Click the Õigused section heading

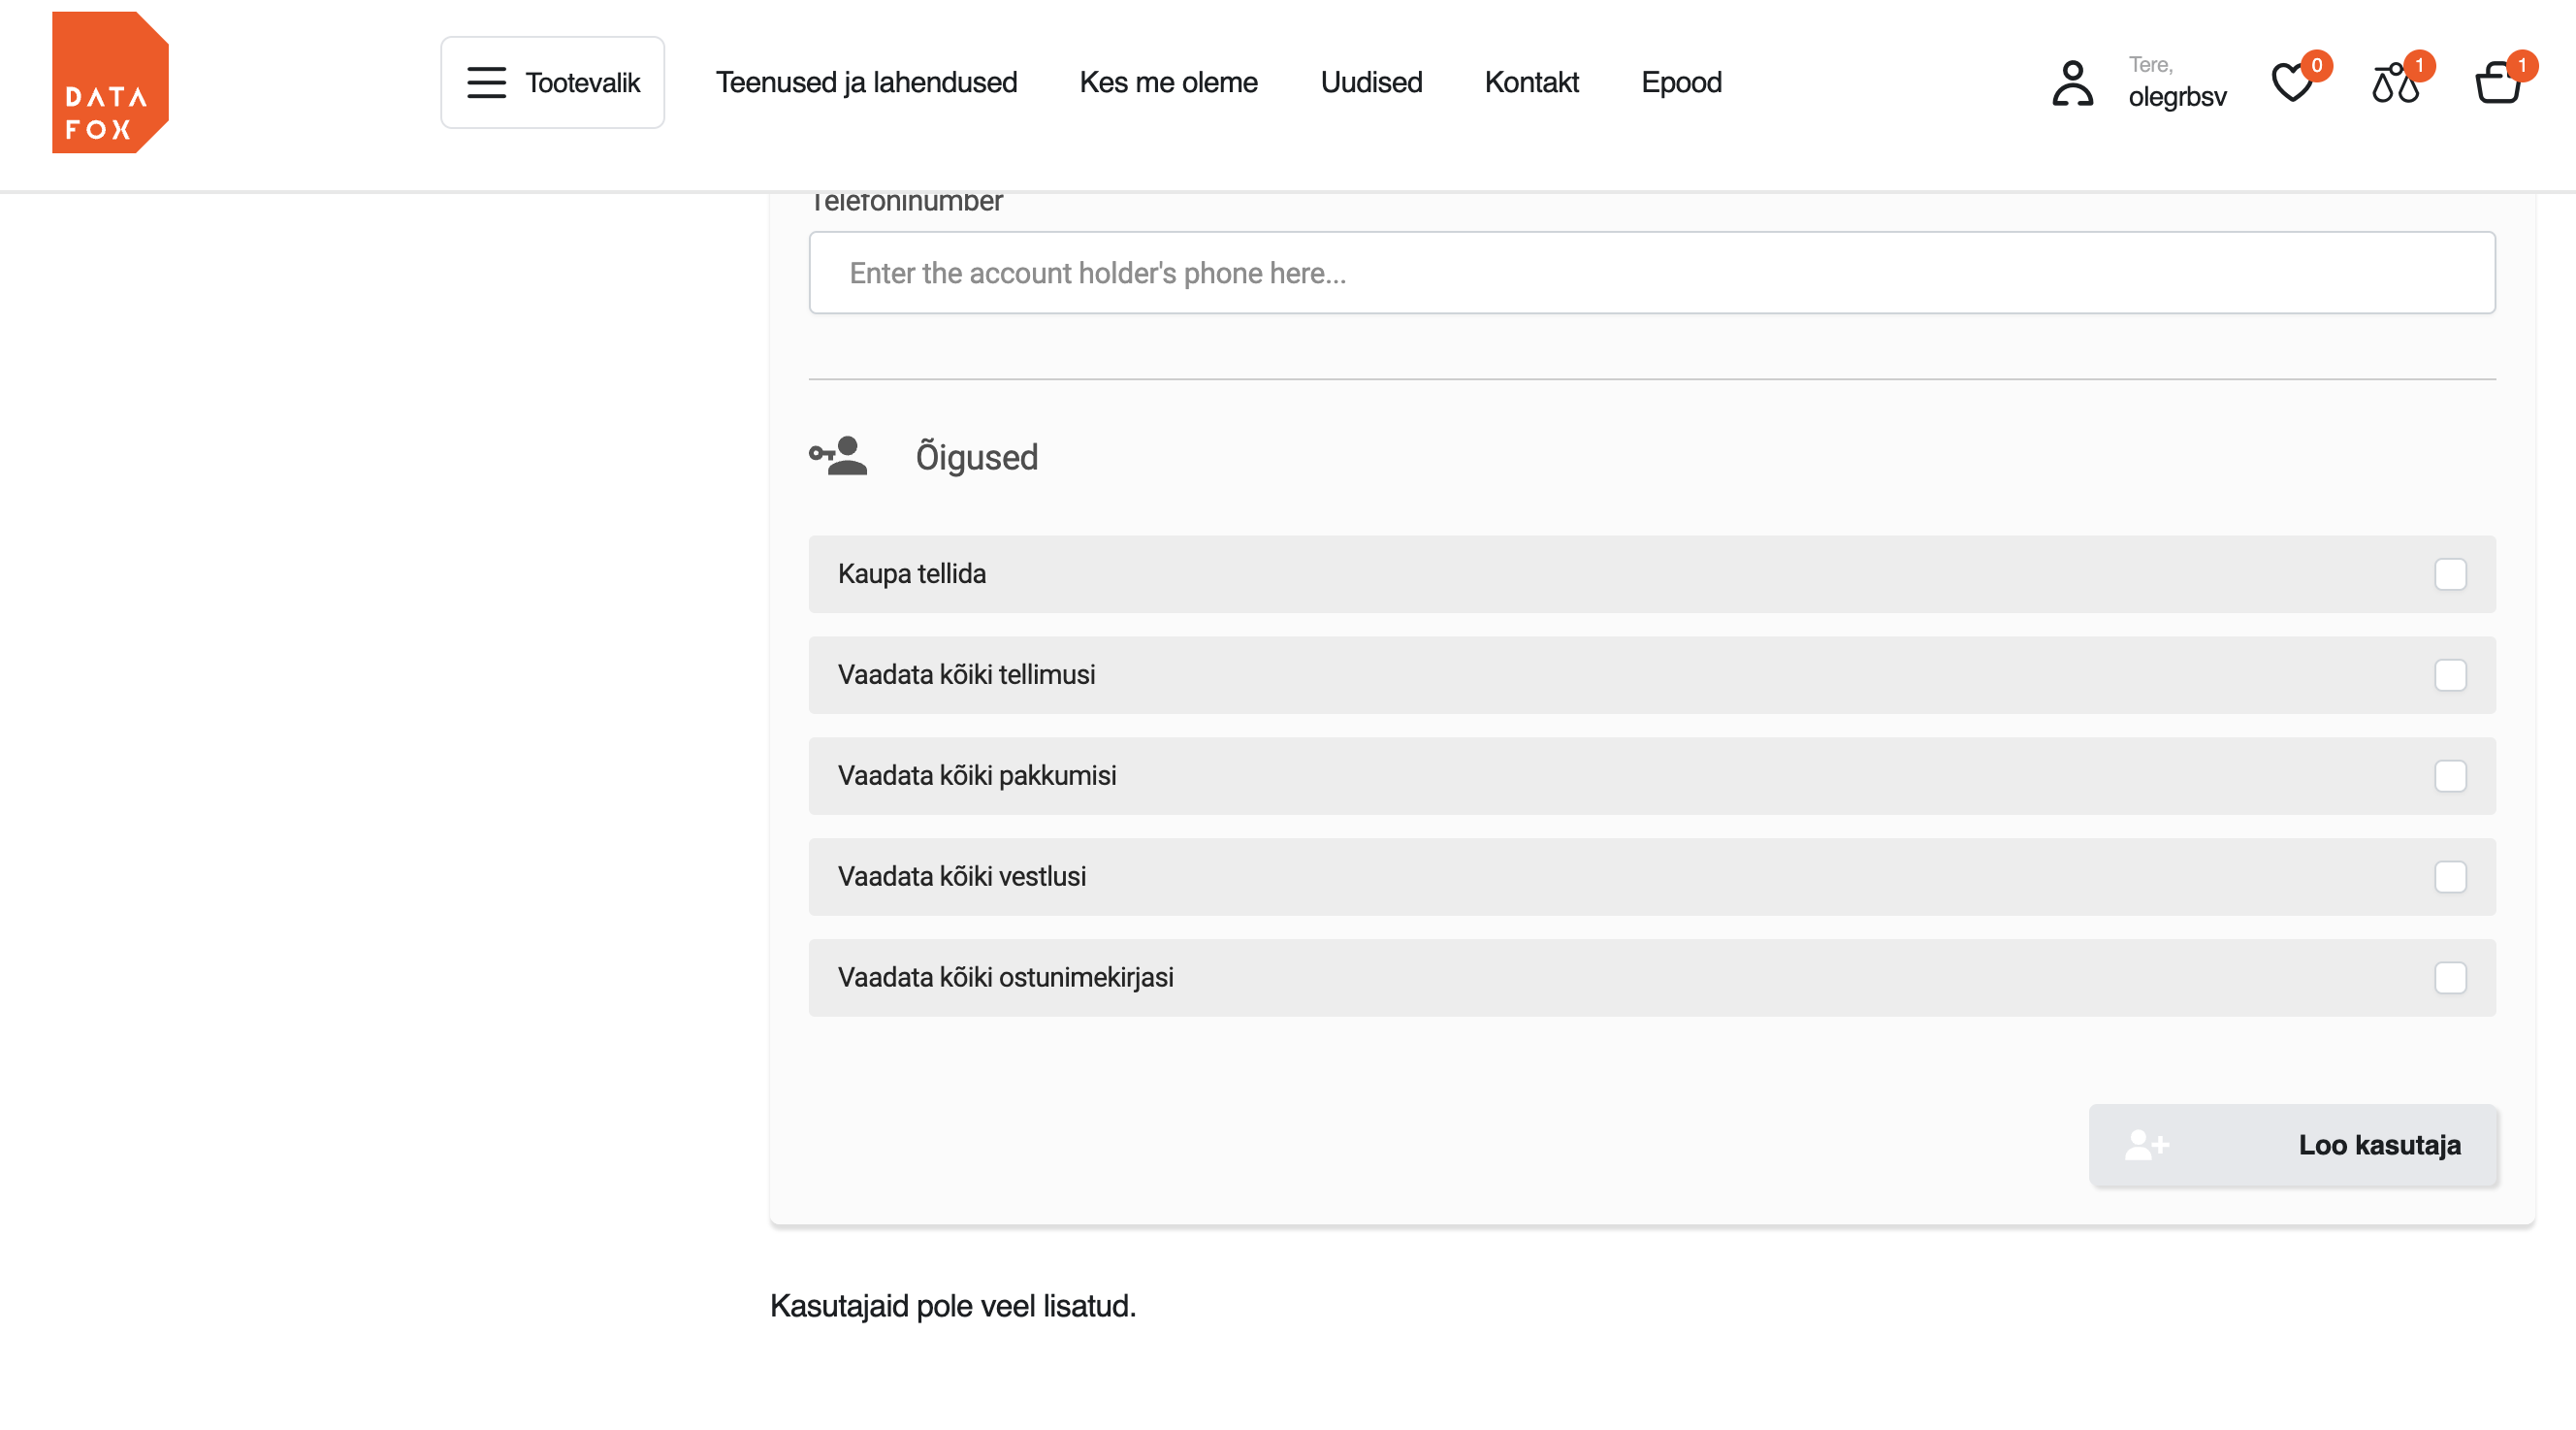coord(977,457)
